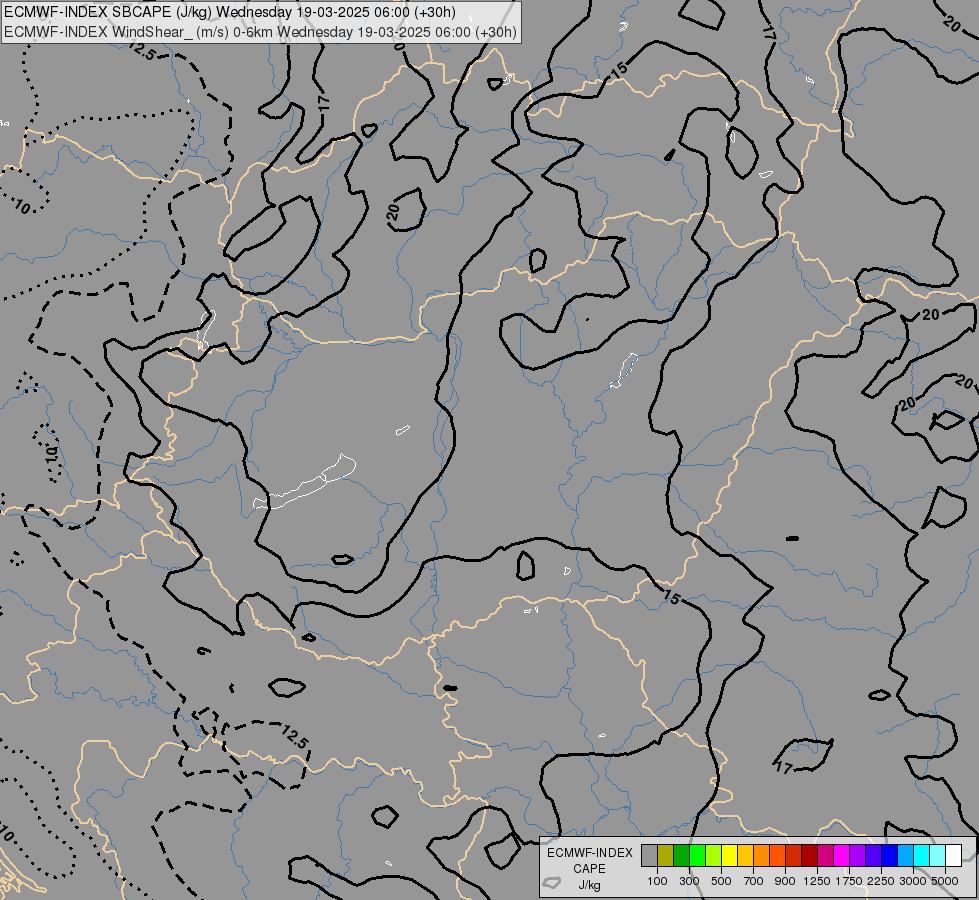The height and width of the screenshot is (900, 979).
Task: Click the legend value 900
Action: tap(785, 881)
